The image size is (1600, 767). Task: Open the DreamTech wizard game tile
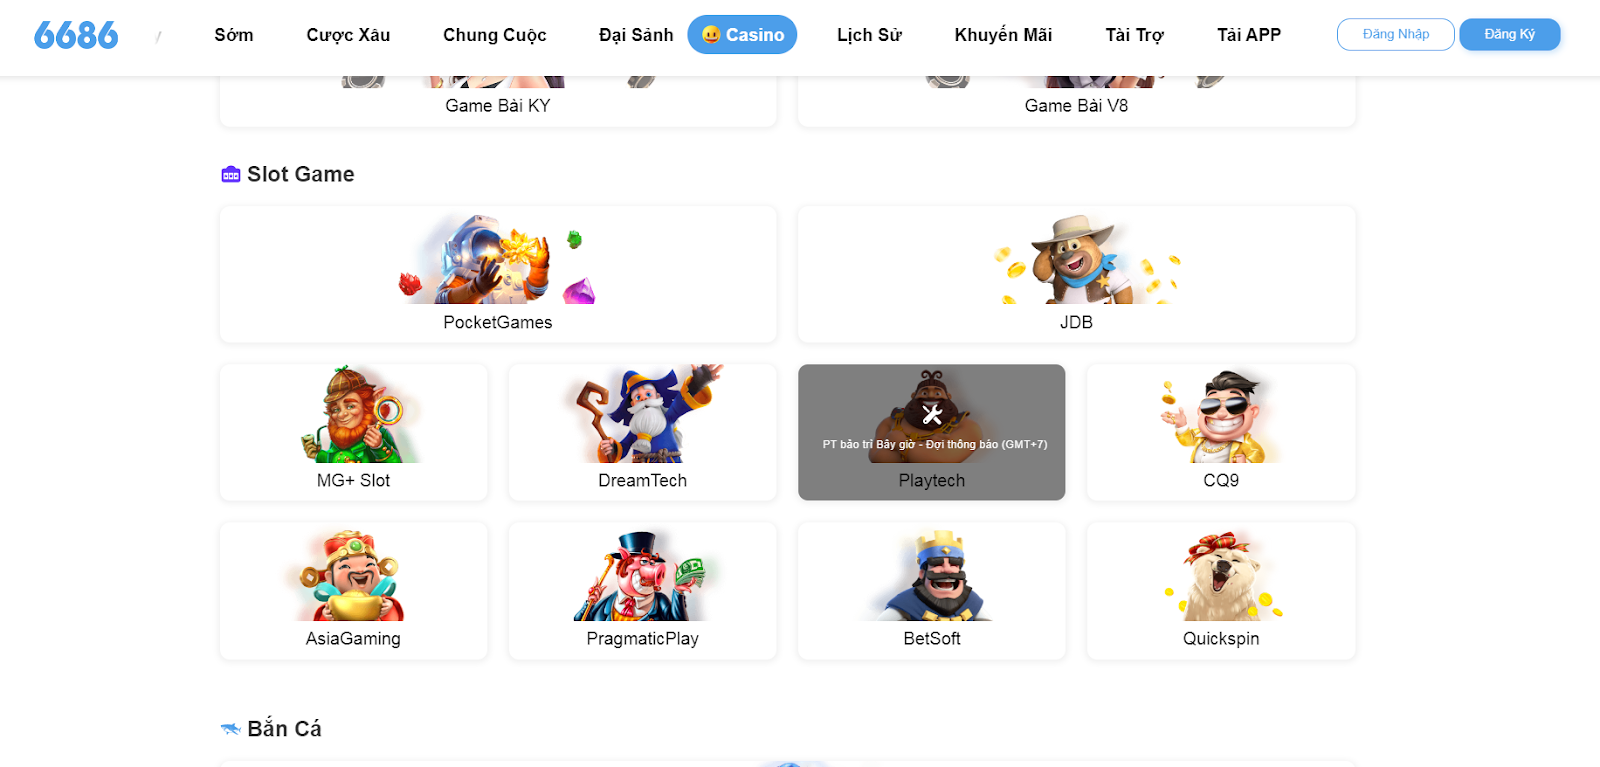642,432
